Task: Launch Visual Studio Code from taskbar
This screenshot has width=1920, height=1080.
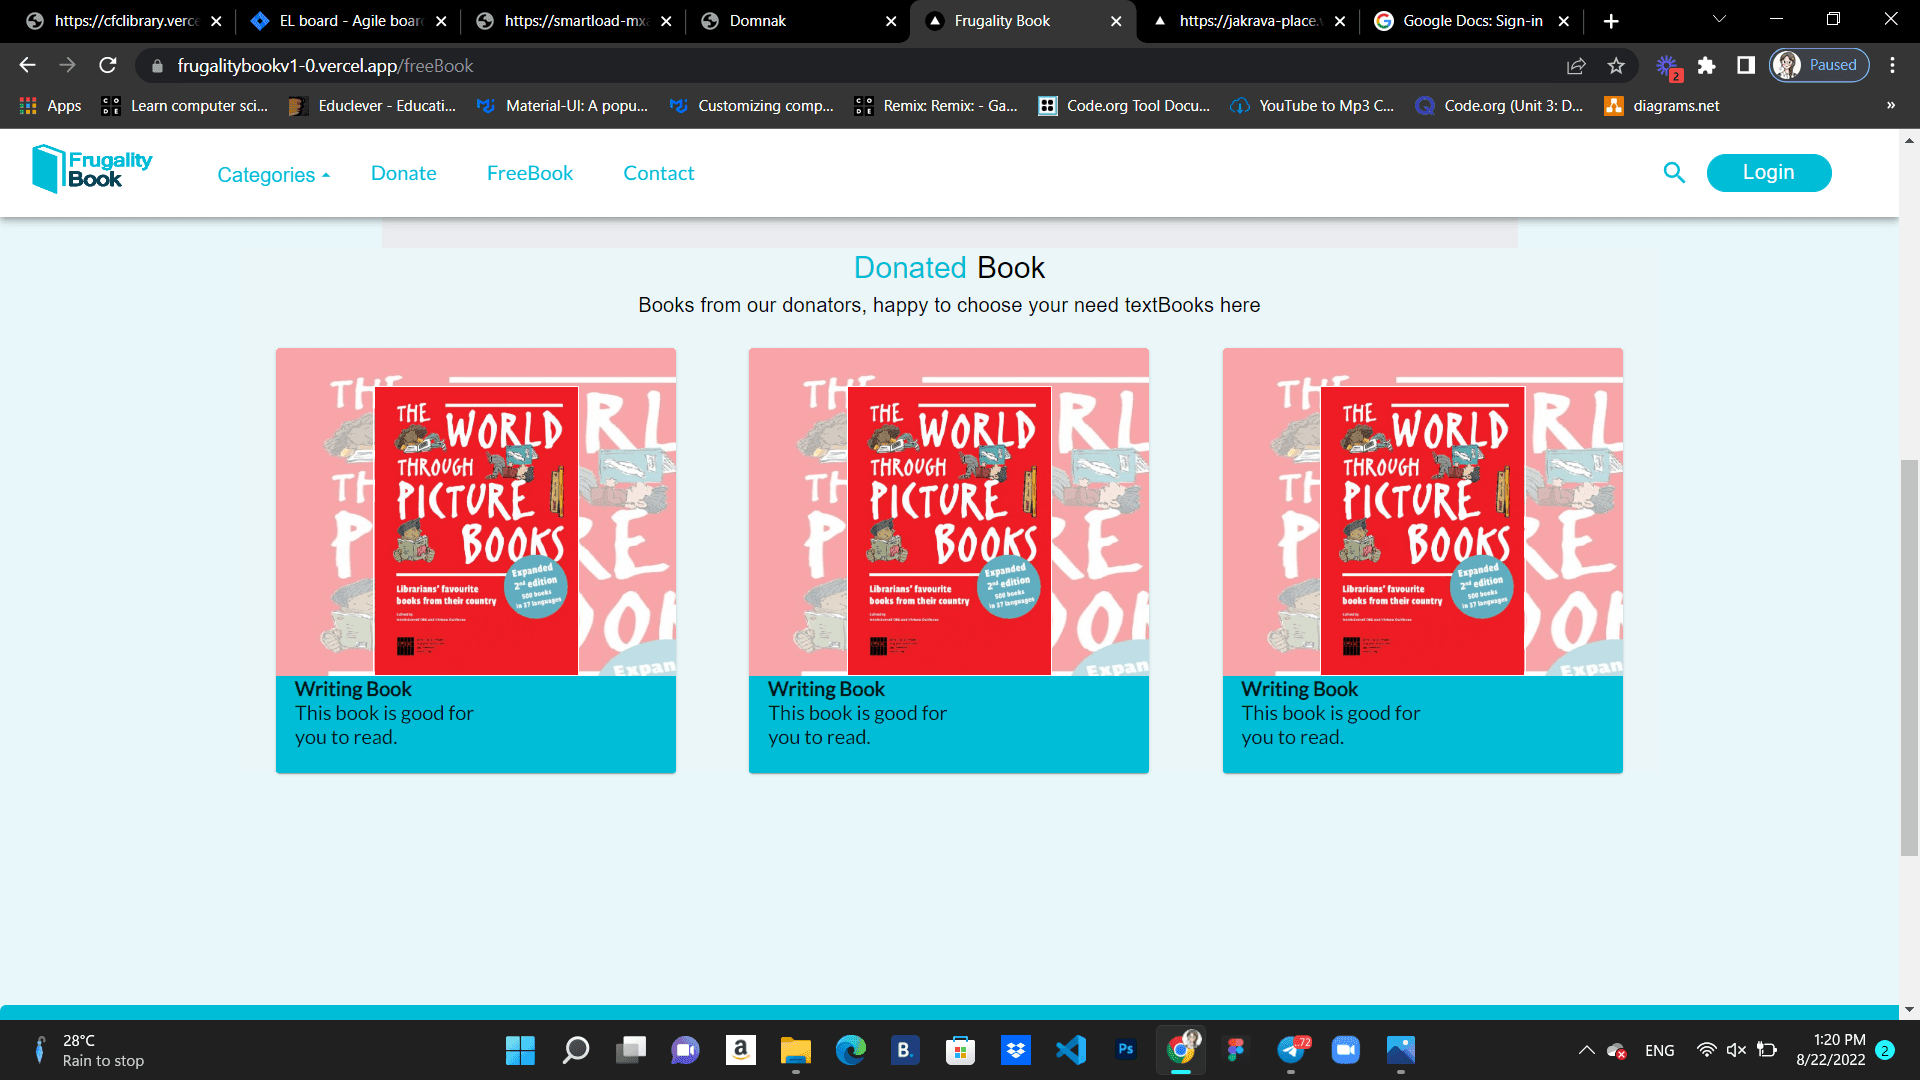Action: (1071, 1050)
